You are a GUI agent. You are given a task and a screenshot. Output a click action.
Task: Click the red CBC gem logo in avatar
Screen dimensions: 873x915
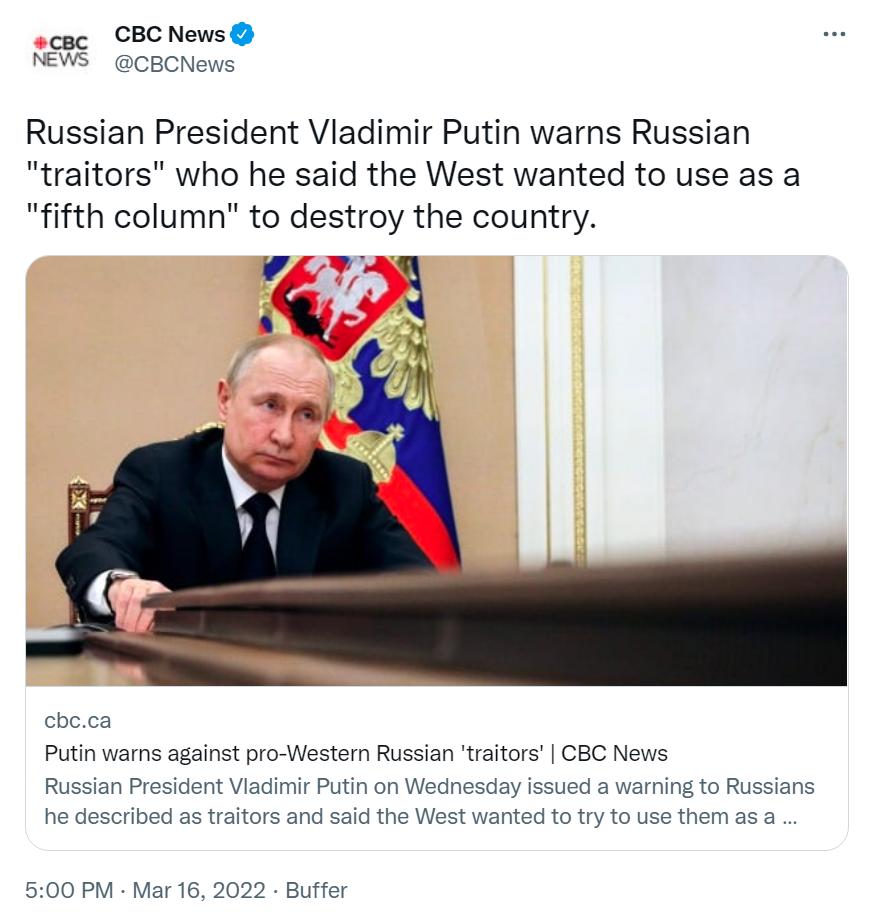[40, 43]
